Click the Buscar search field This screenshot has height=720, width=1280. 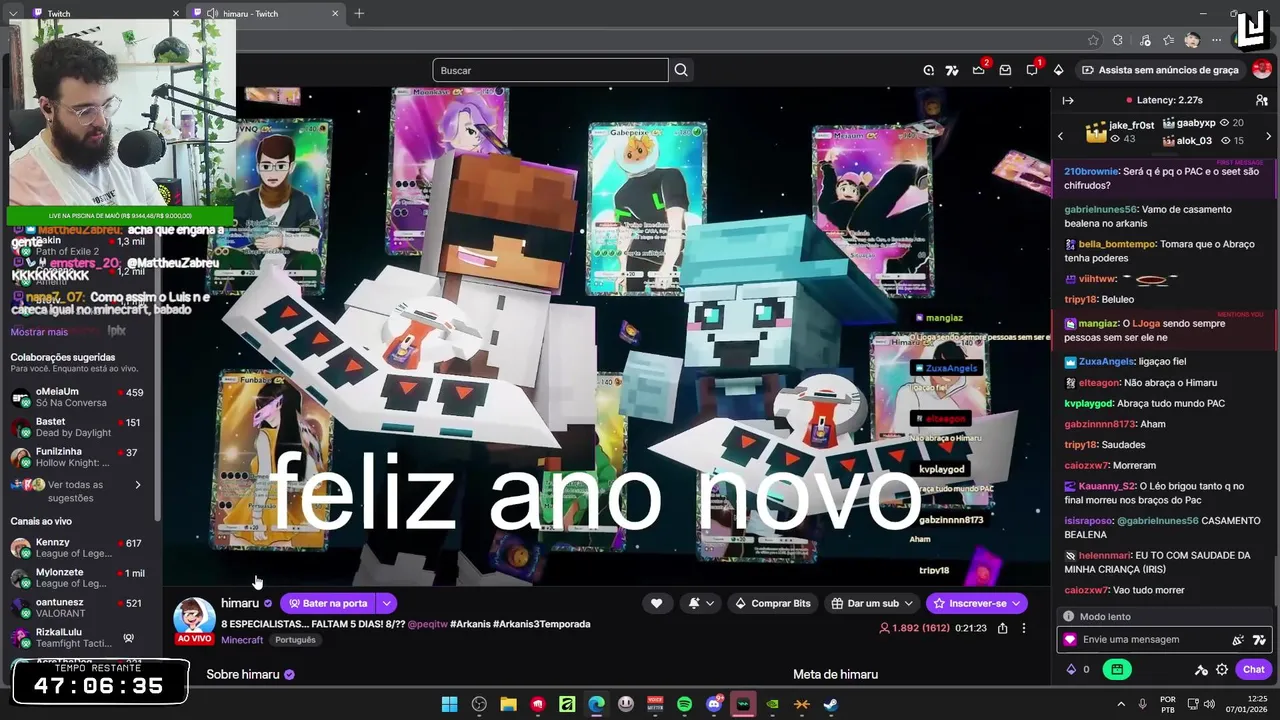[x=550, y=70]
